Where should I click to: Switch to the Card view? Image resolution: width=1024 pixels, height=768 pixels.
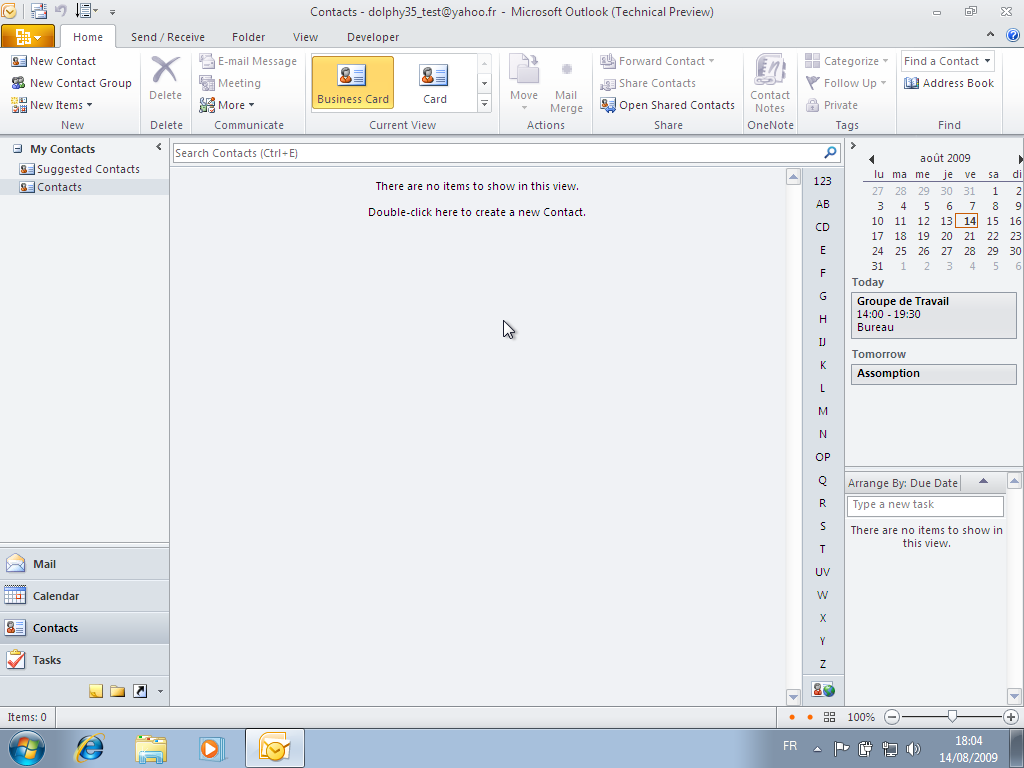[434, 82]
